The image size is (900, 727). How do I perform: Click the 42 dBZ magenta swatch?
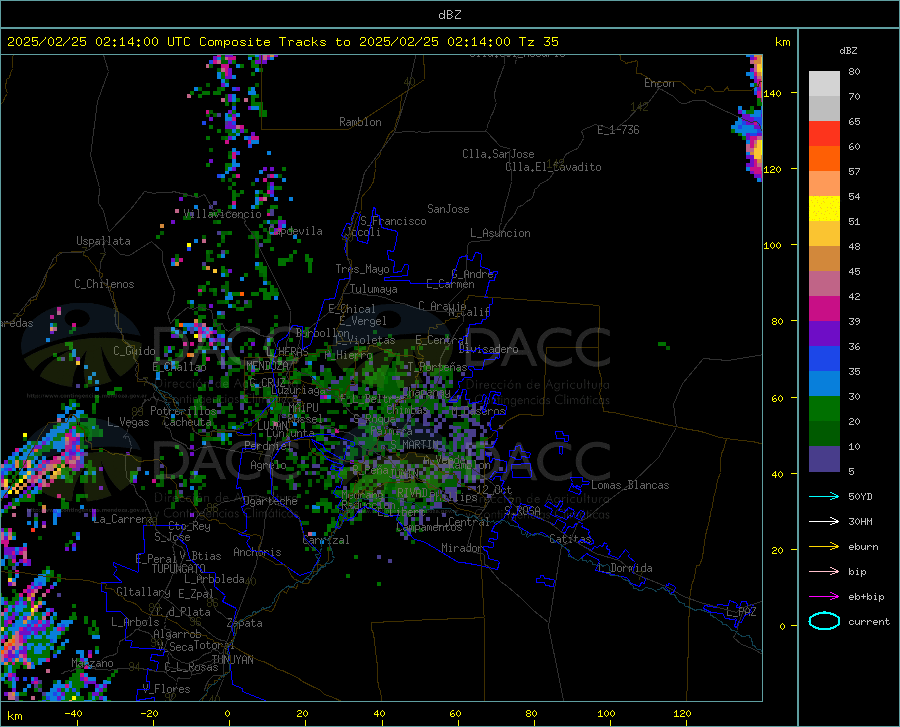coord(824,309)
